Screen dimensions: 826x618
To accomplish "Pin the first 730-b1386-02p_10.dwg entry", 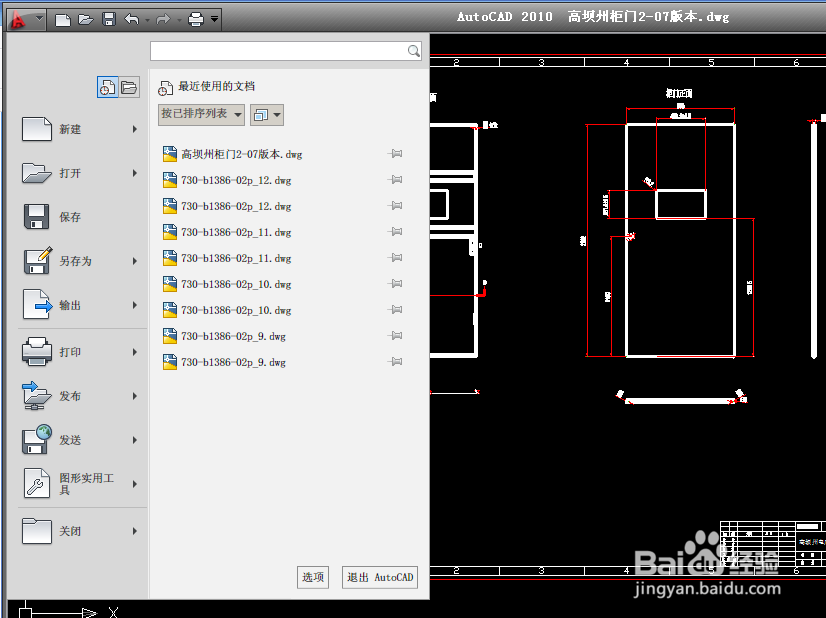I will [x=395, y=283].
